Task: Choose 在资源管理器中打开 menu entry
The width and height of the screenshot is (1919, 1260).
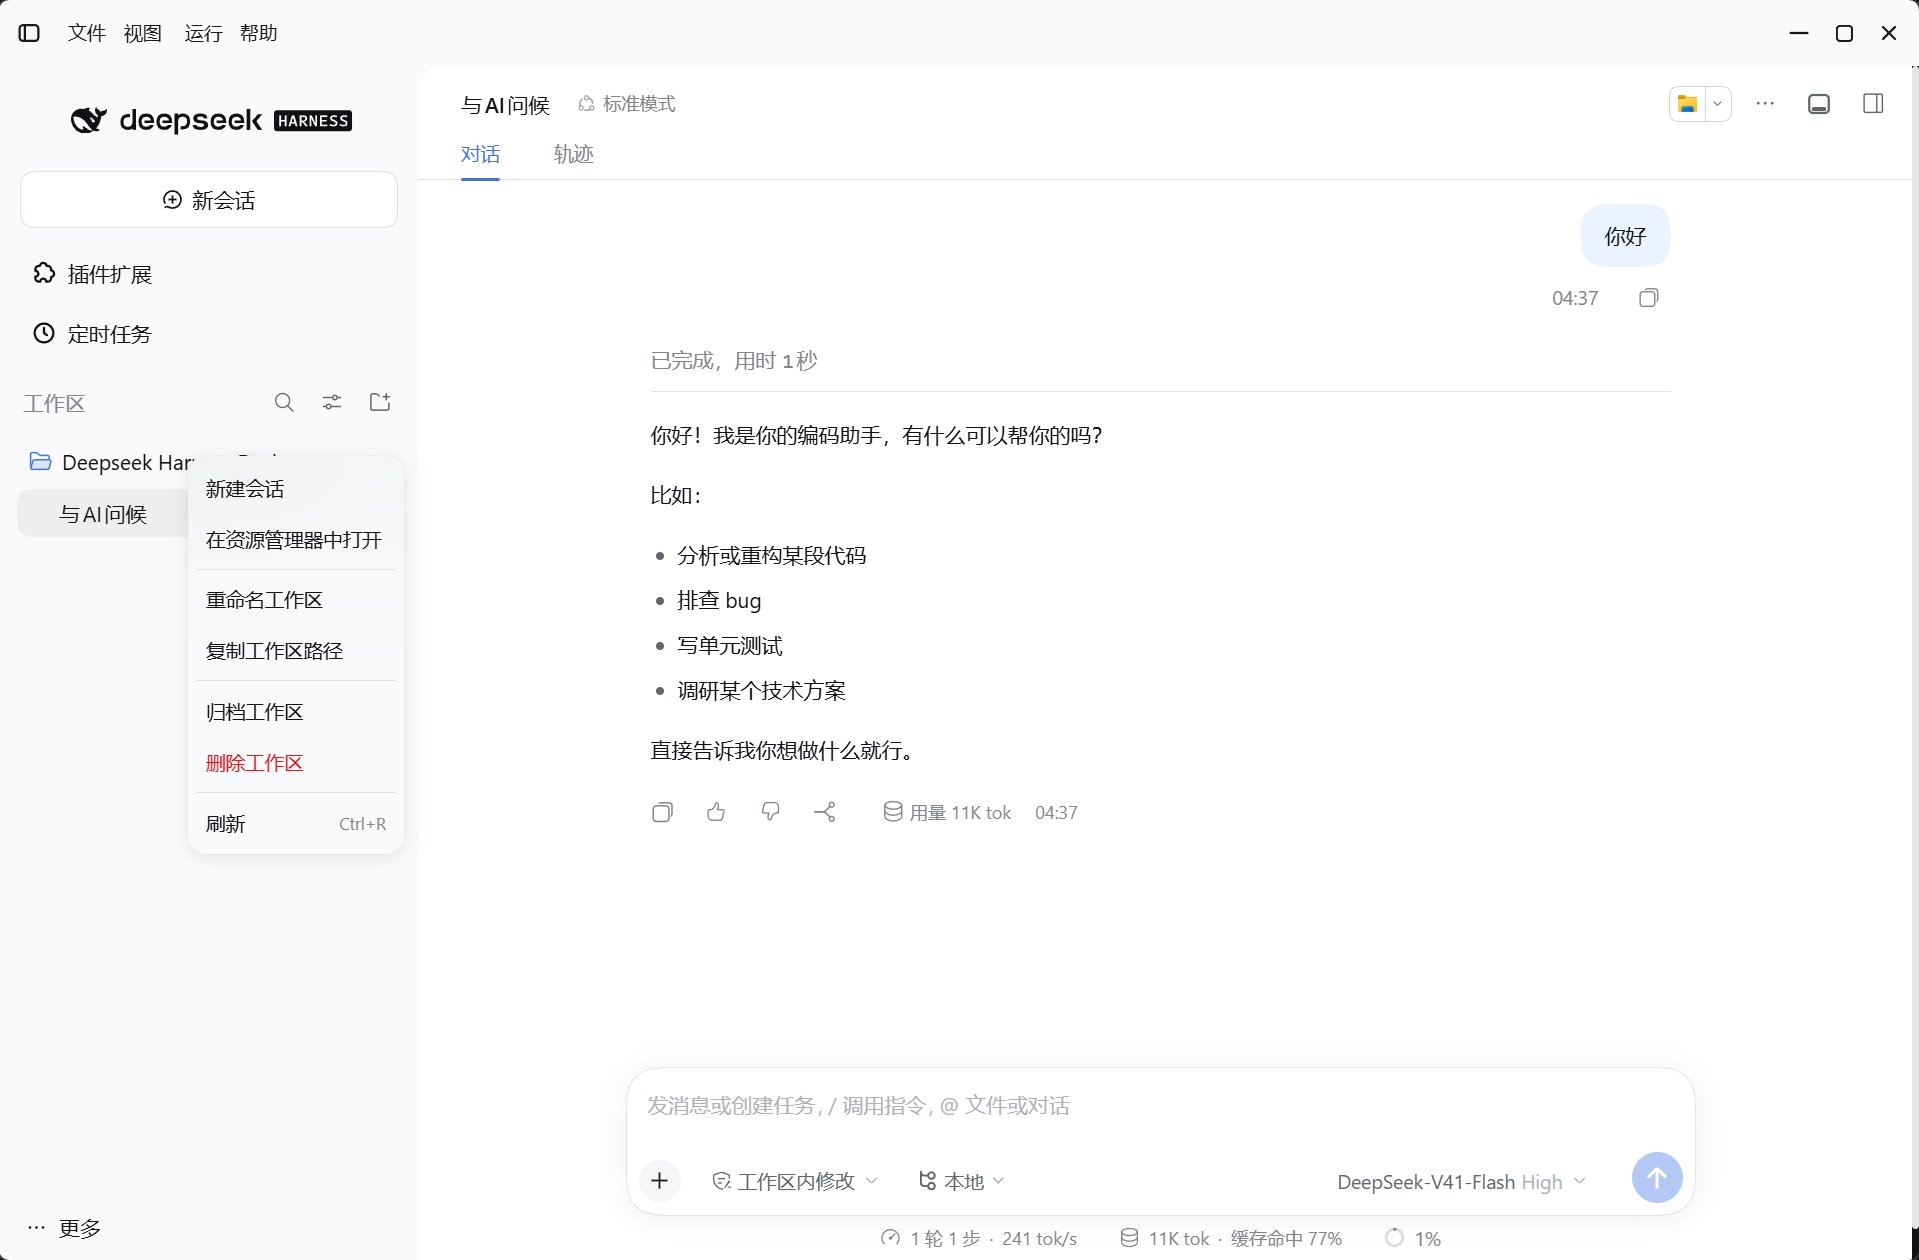Action: [x=296, y=540]
